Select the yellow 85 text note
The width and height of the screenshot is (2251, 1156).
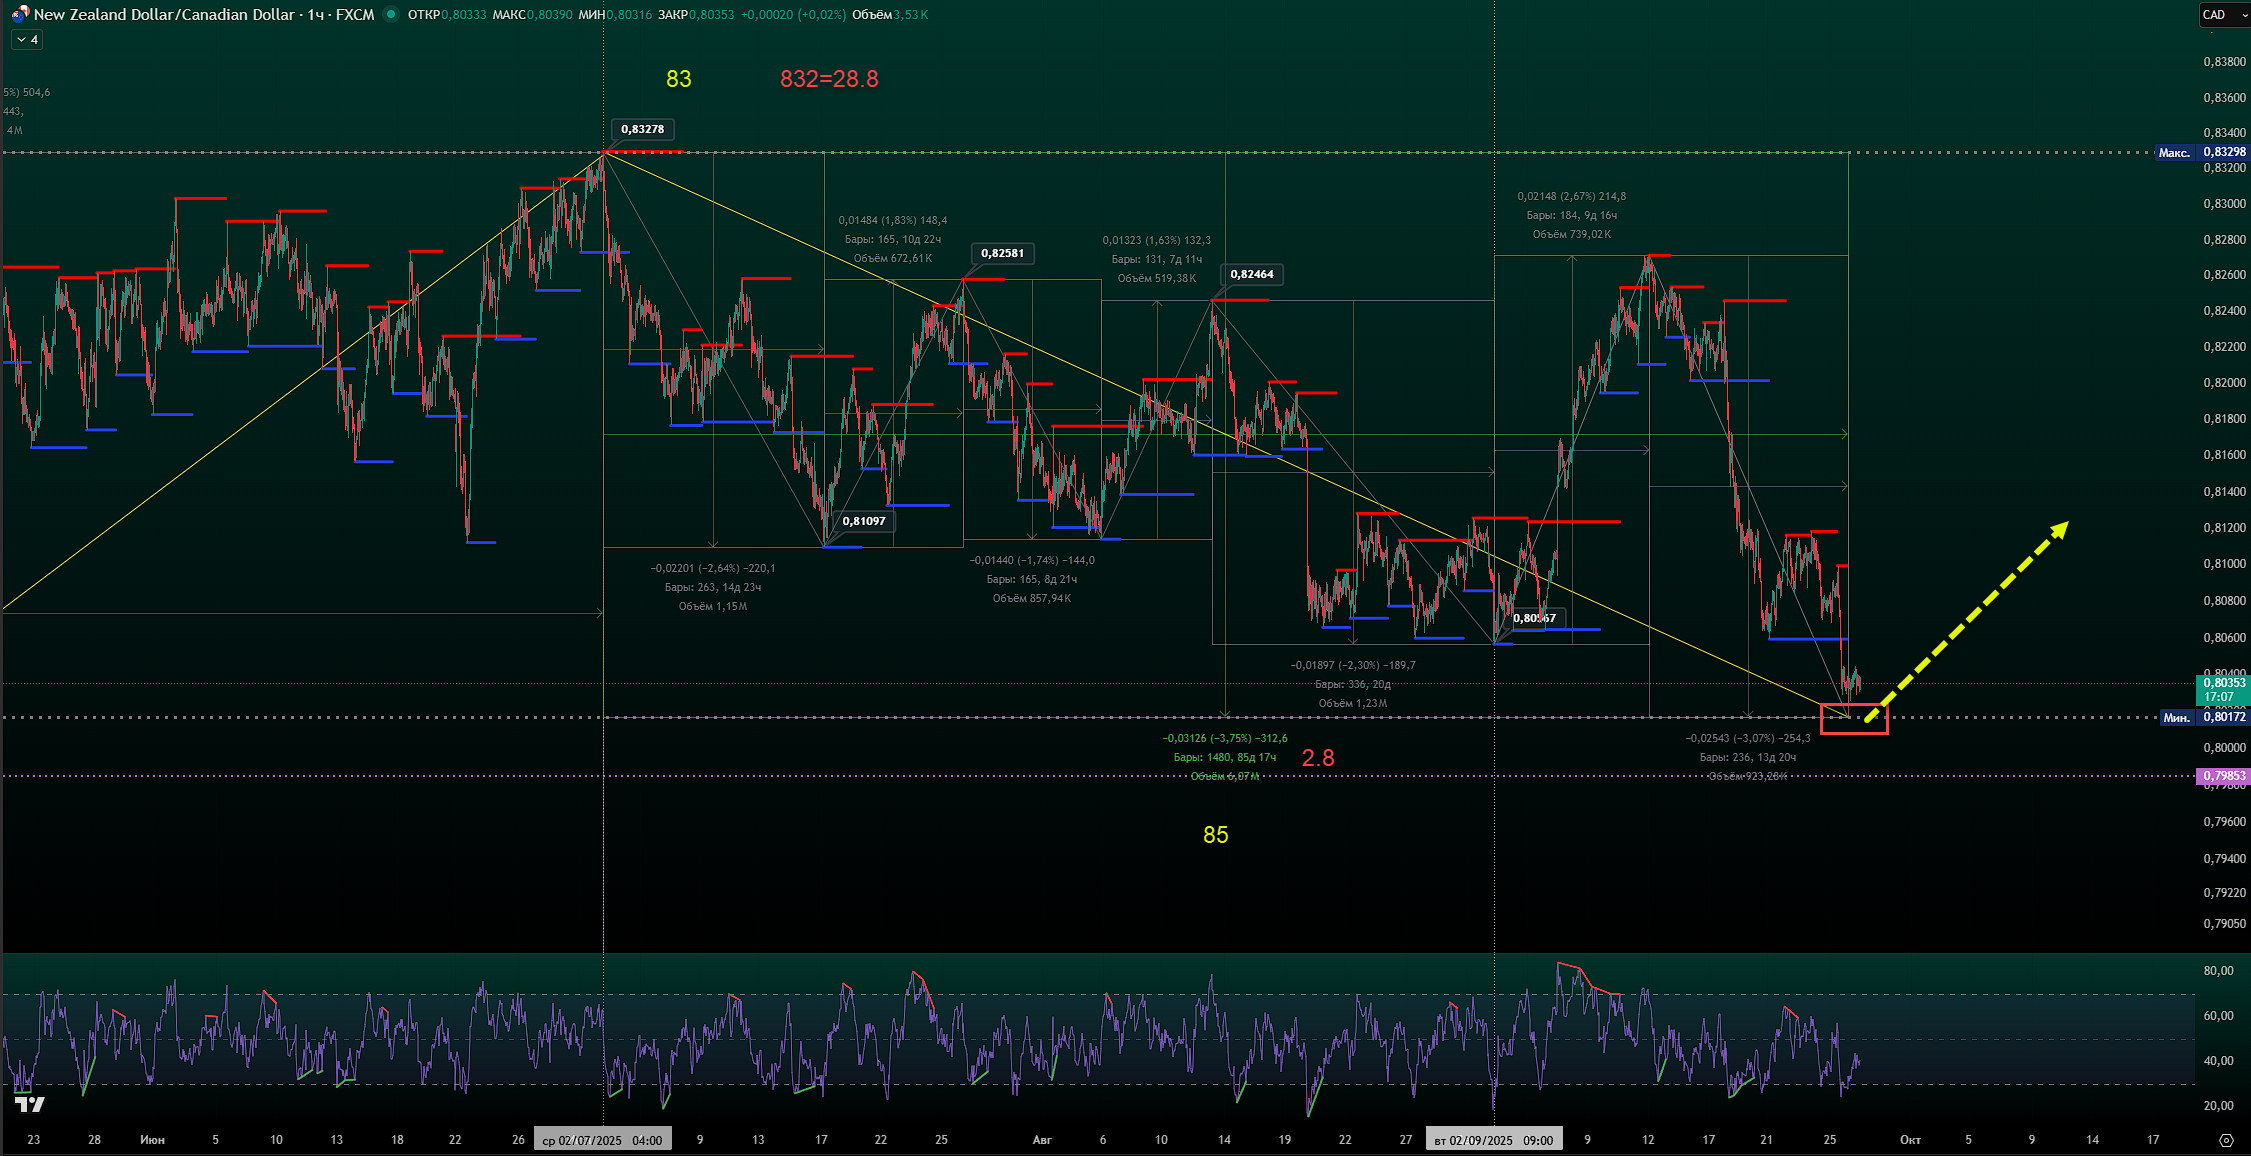tap(1215, 835)
